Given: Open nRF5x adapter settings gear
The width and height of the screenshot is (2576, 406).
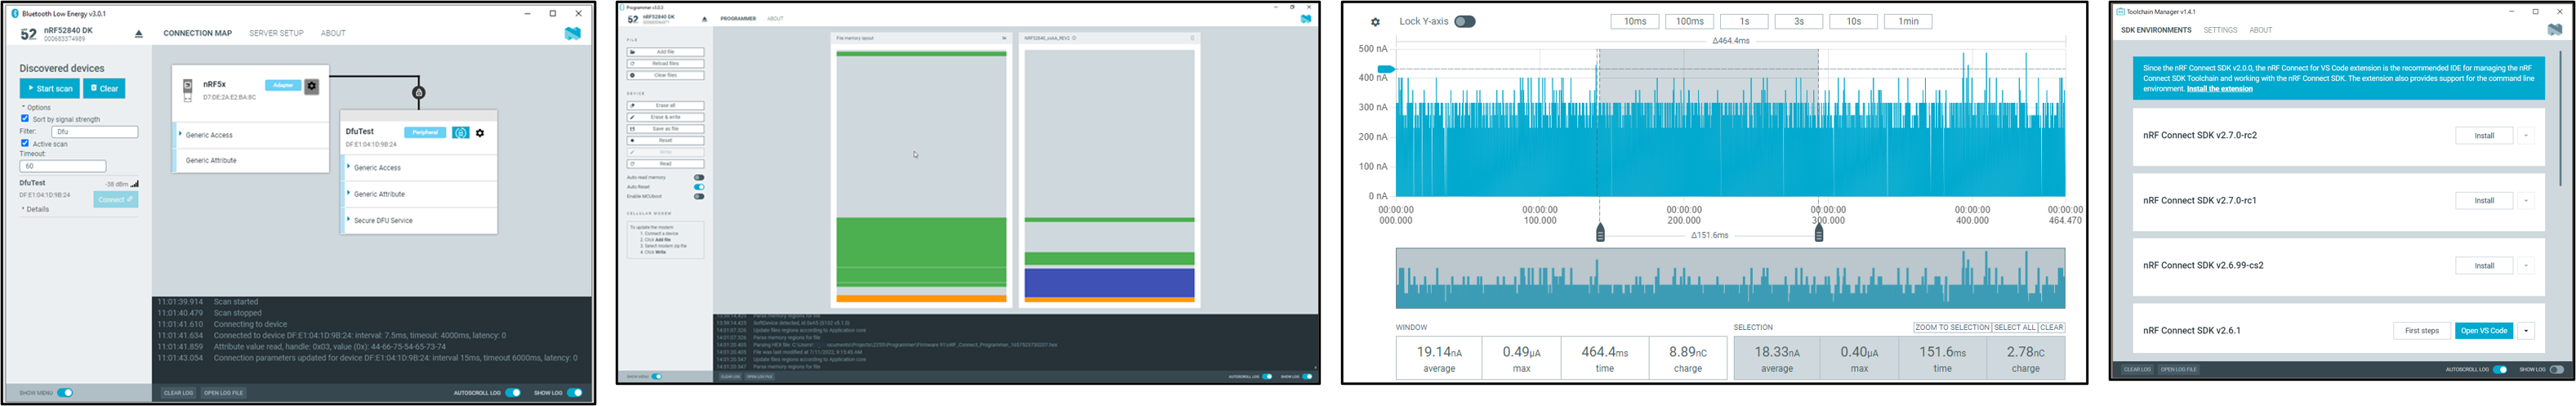Looking at the screenshot, I should click(x=312, y=86).
